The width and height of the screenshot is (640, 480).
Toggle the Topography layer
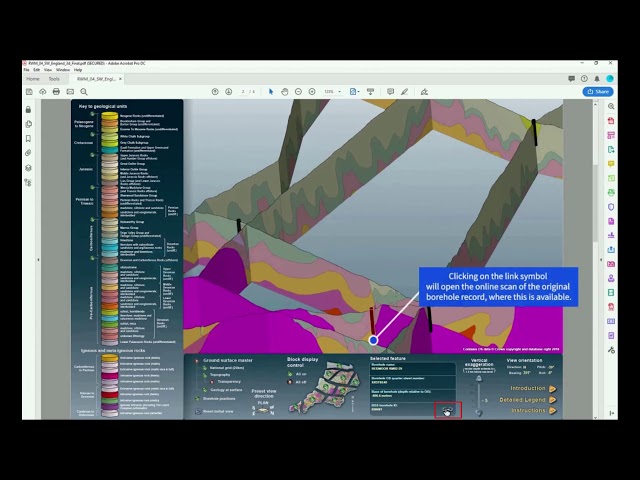(204, 375)
